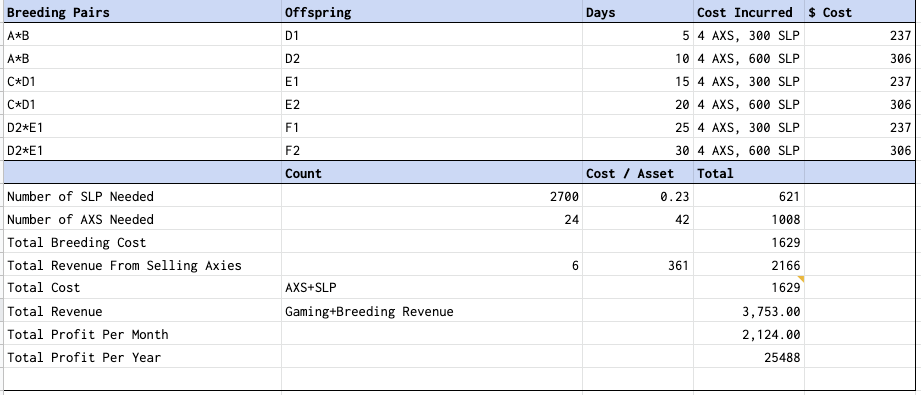Select '4 AXS, 300 SLP' in the E1 row
This screenshot has height=395, width=921.
point(749,81)
